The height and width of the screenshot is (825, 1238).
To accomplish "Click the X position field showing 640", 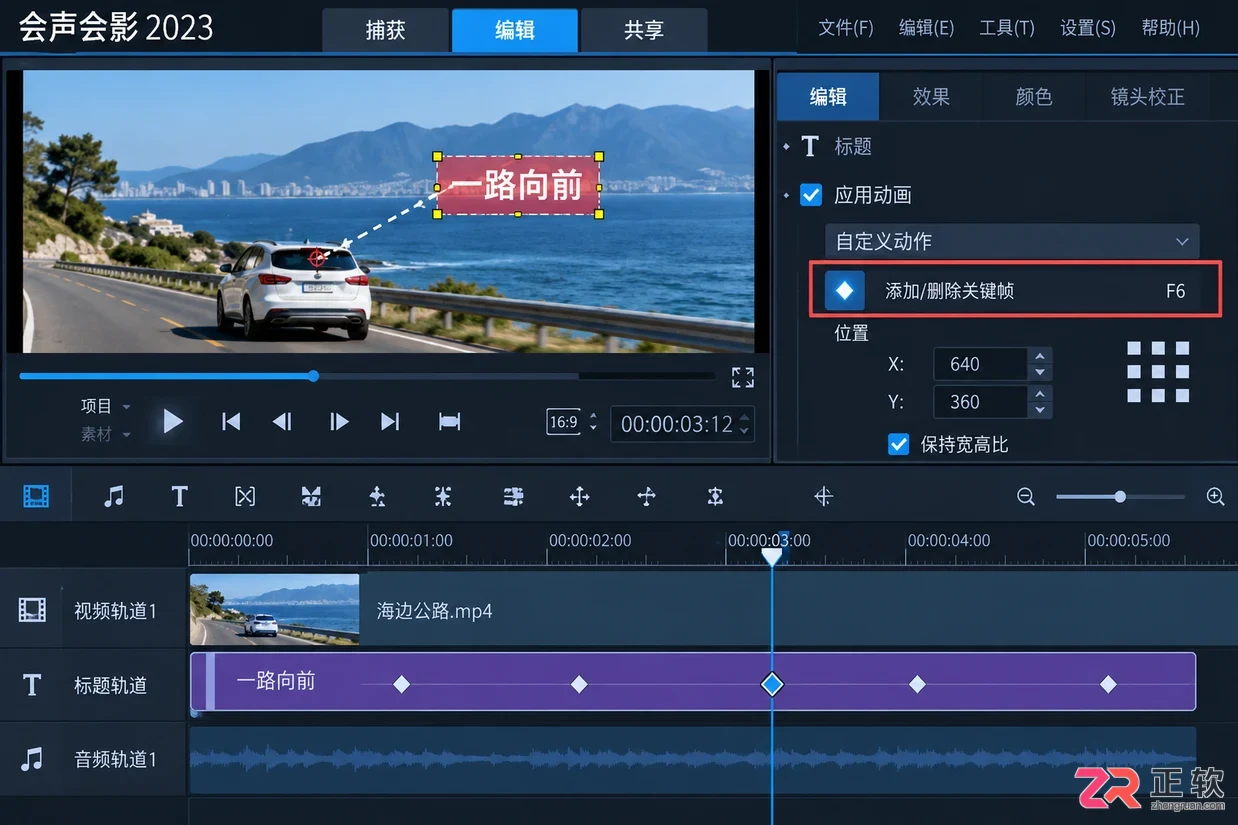I will 980,364.
